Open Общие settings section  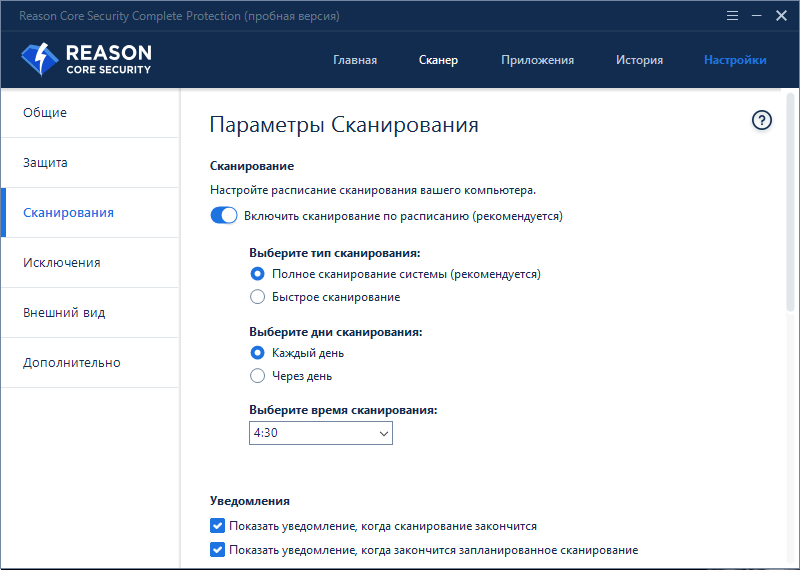[90, 113]
